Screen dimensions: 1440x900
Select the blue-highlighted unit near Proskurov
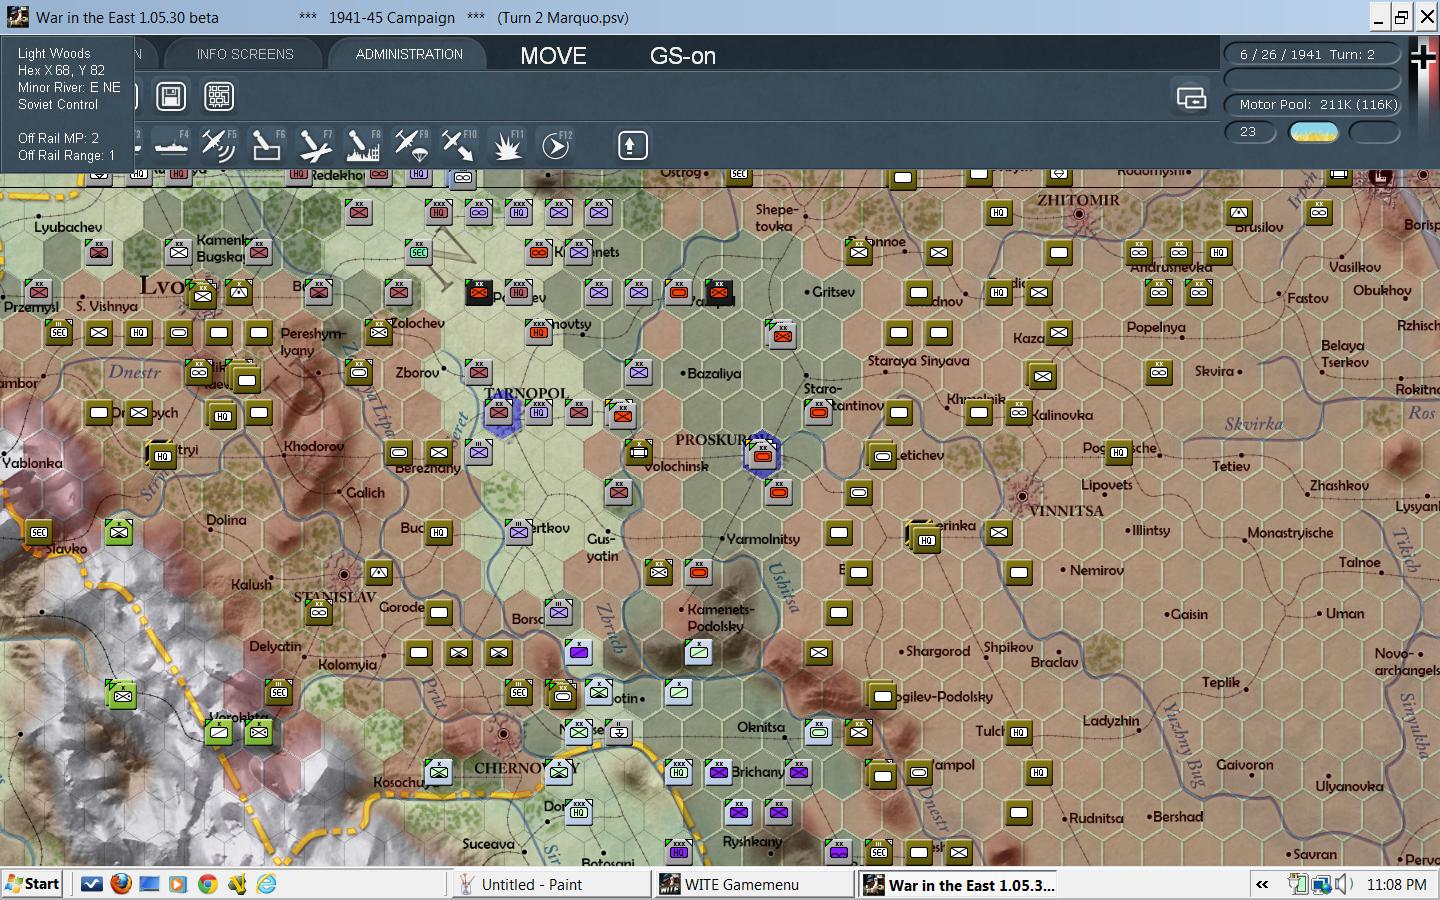pos(762,454)
